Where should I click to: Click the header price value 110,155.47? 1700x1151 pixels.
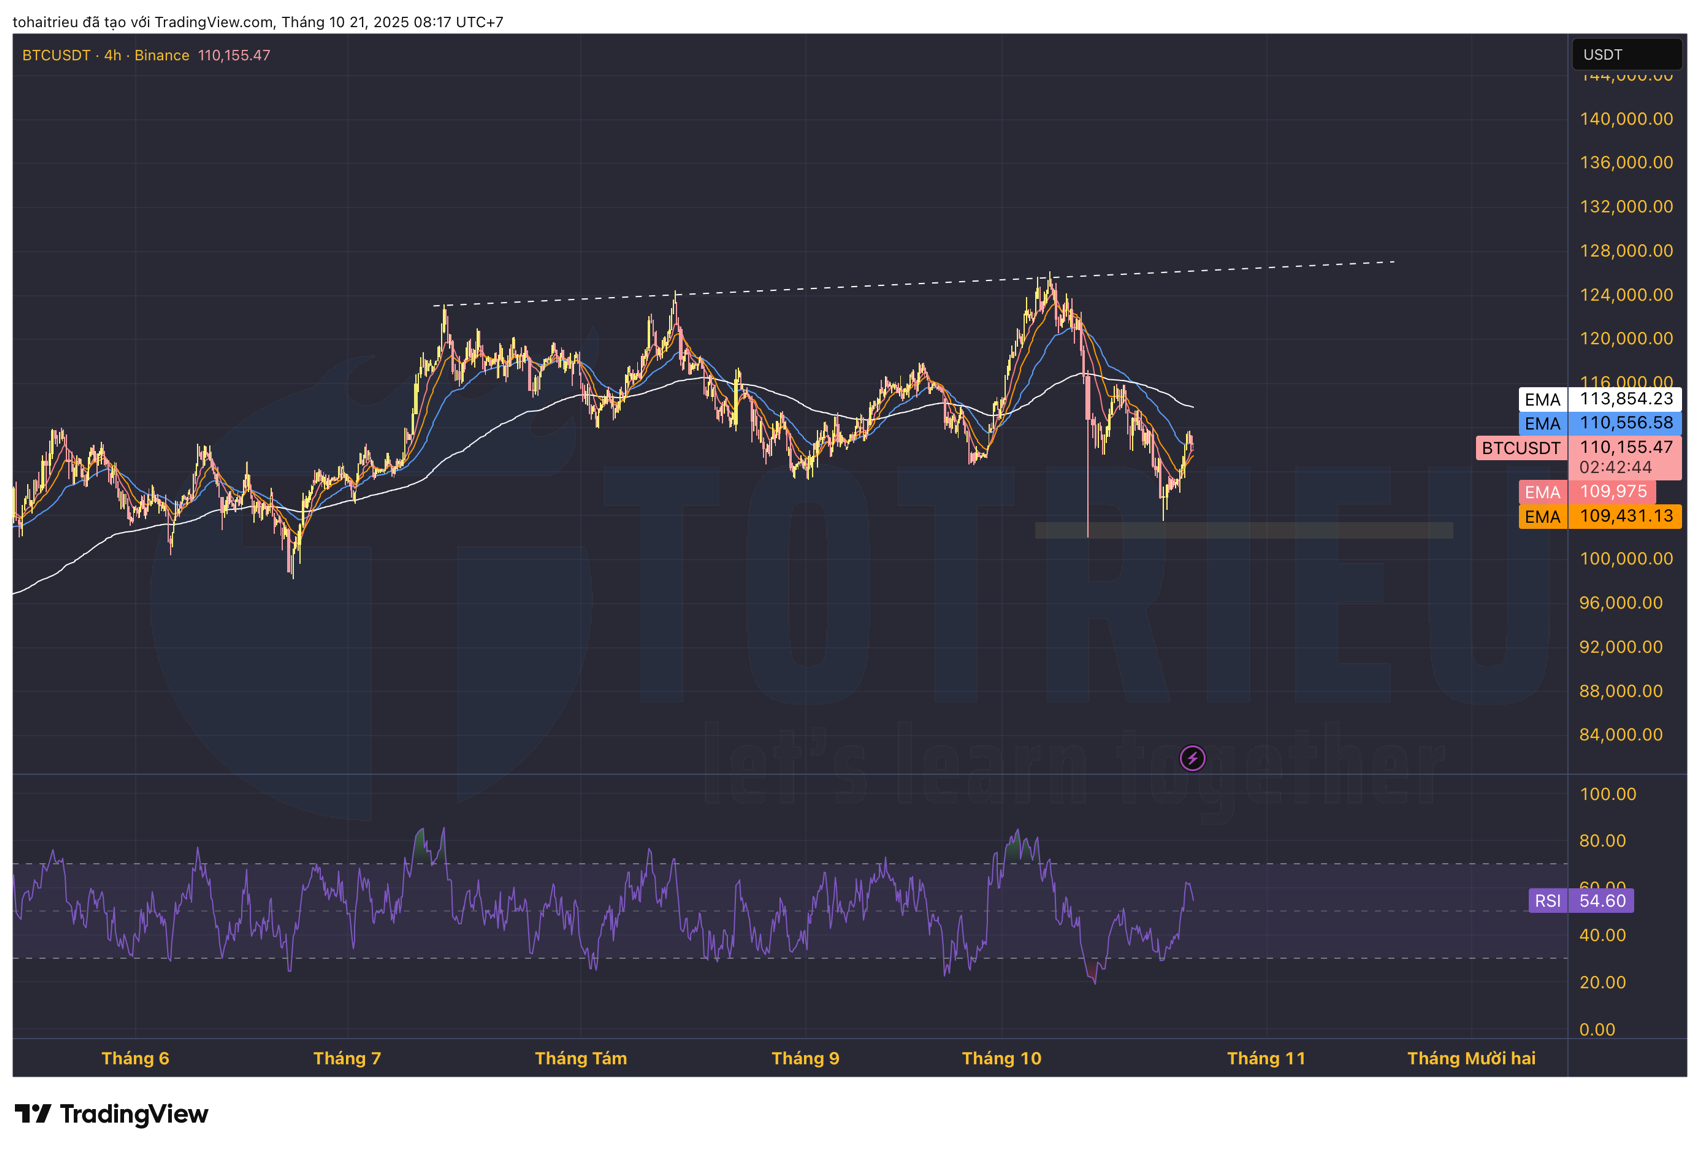(x=234, y=55)
